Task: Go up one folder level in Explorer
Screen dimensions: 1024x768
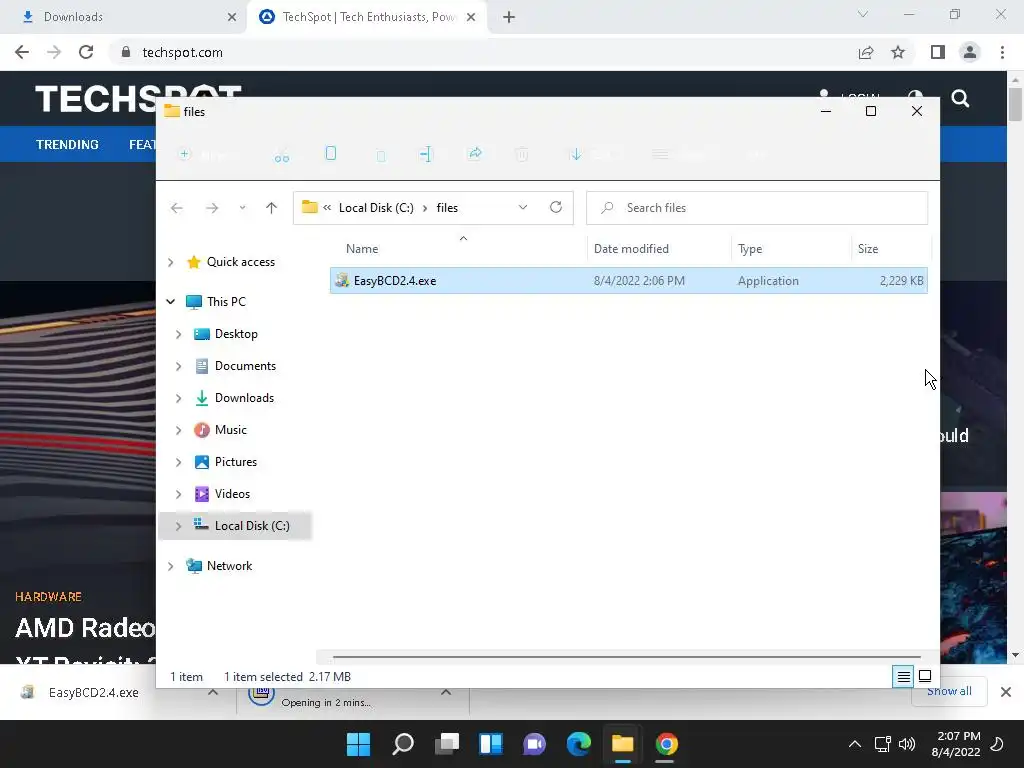Action: coord(272,208)
